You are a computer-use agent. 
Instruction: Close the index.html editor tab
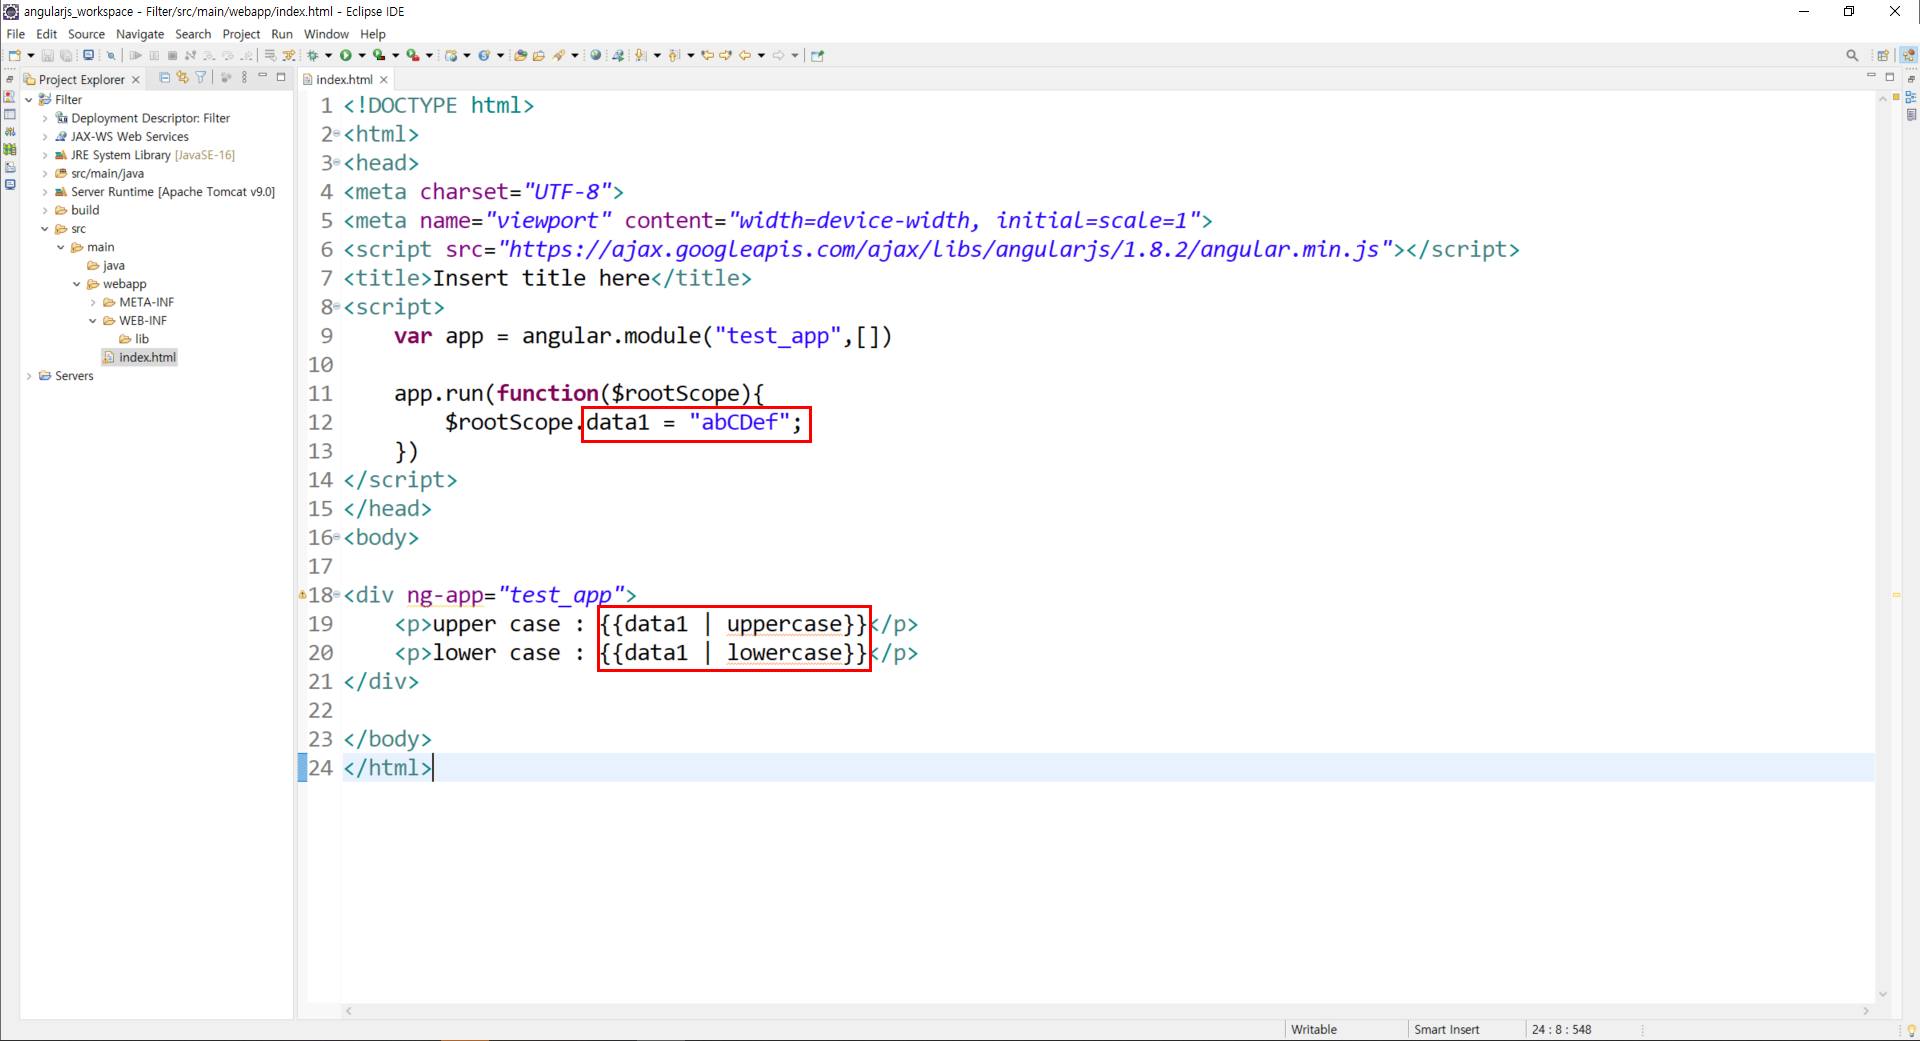[384, 80]
